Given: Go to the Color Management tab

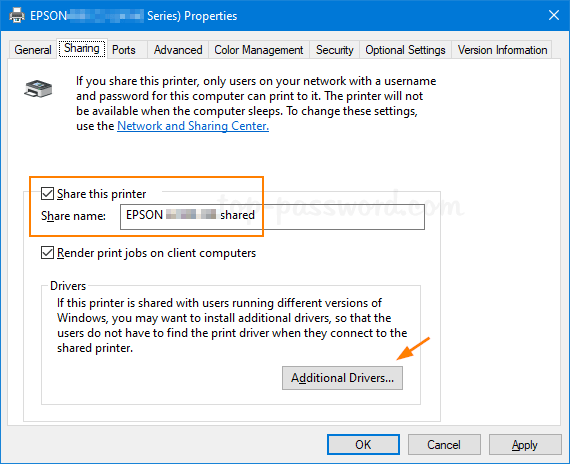Looking at the screenshot, I should [258, 50].
